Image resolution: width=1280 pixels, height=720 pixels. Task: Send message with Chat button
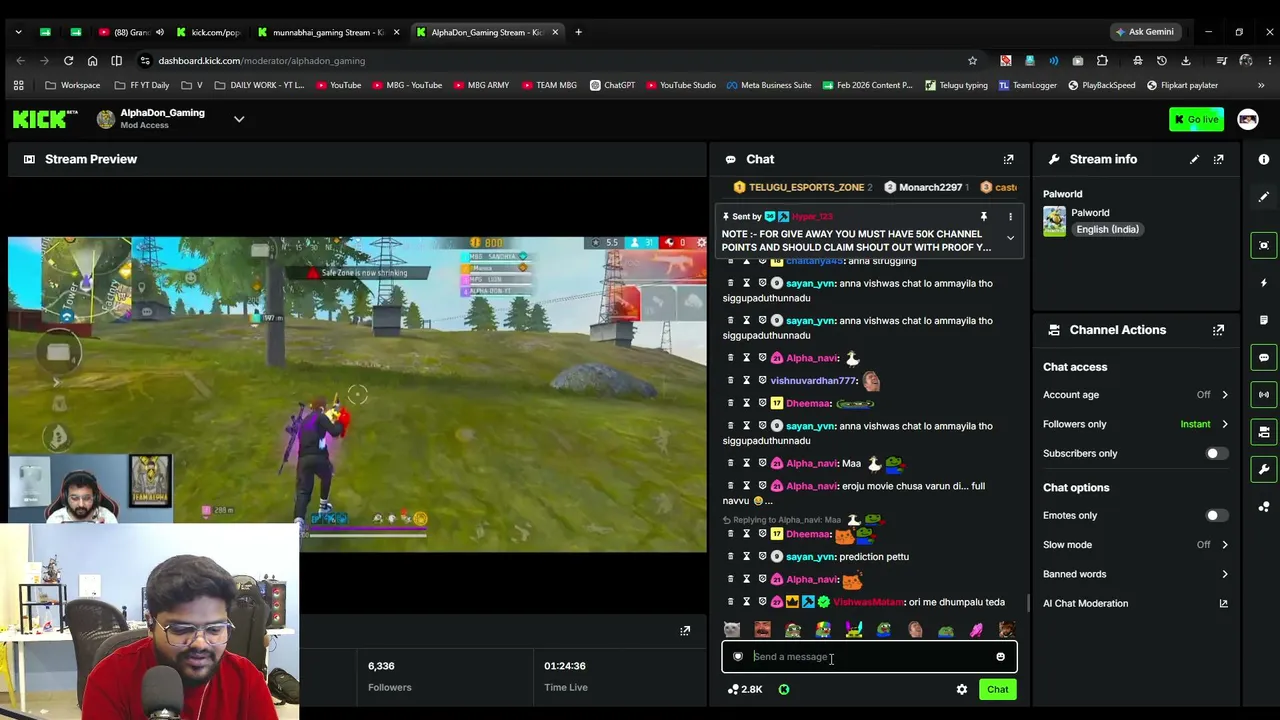tap(998, 689)
